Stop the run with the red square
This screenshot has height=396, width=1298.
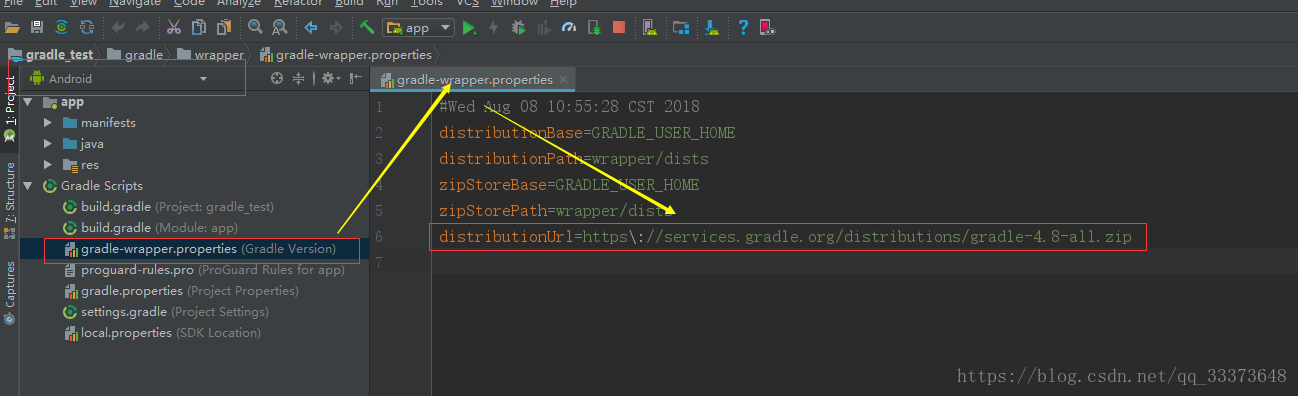pyautogui.click(x=619, y=27)
